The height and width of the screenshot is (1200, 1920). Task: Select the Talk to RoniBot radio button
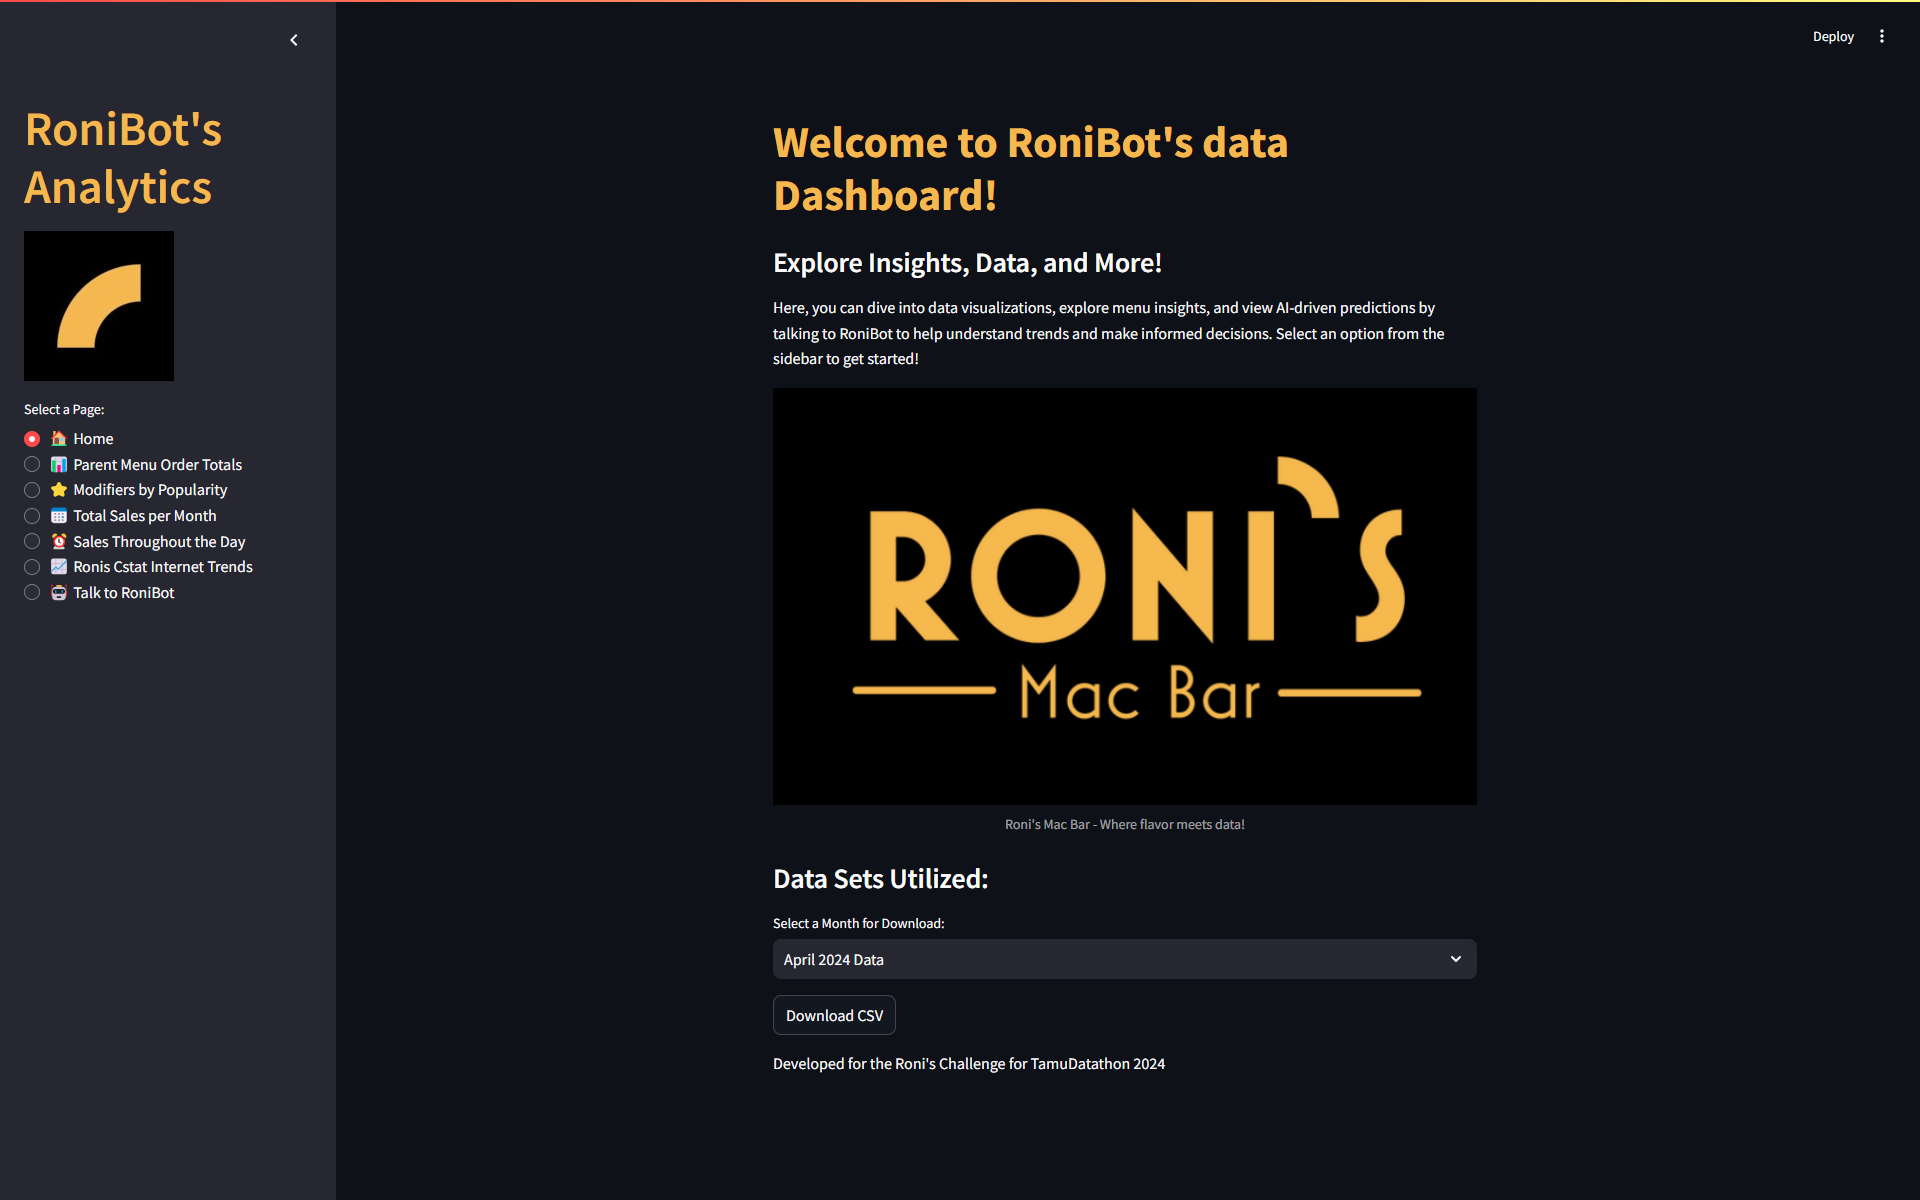pyautogui.click(x=32, y=593)
